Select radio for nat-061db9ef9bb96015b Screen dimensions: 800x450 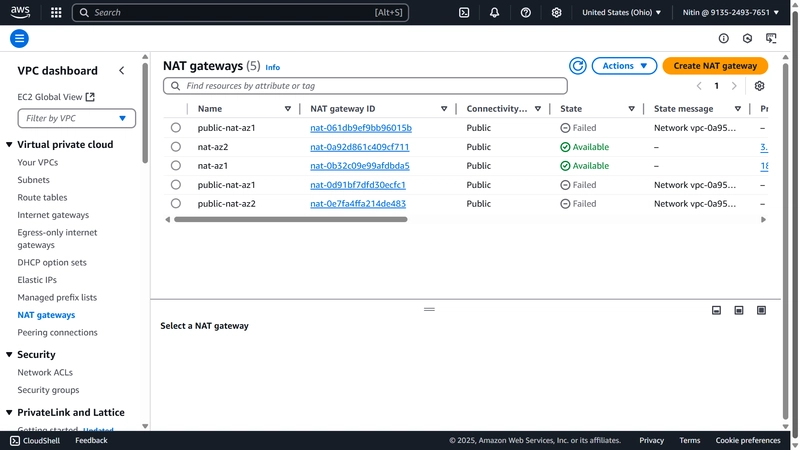tap(176, 128)
